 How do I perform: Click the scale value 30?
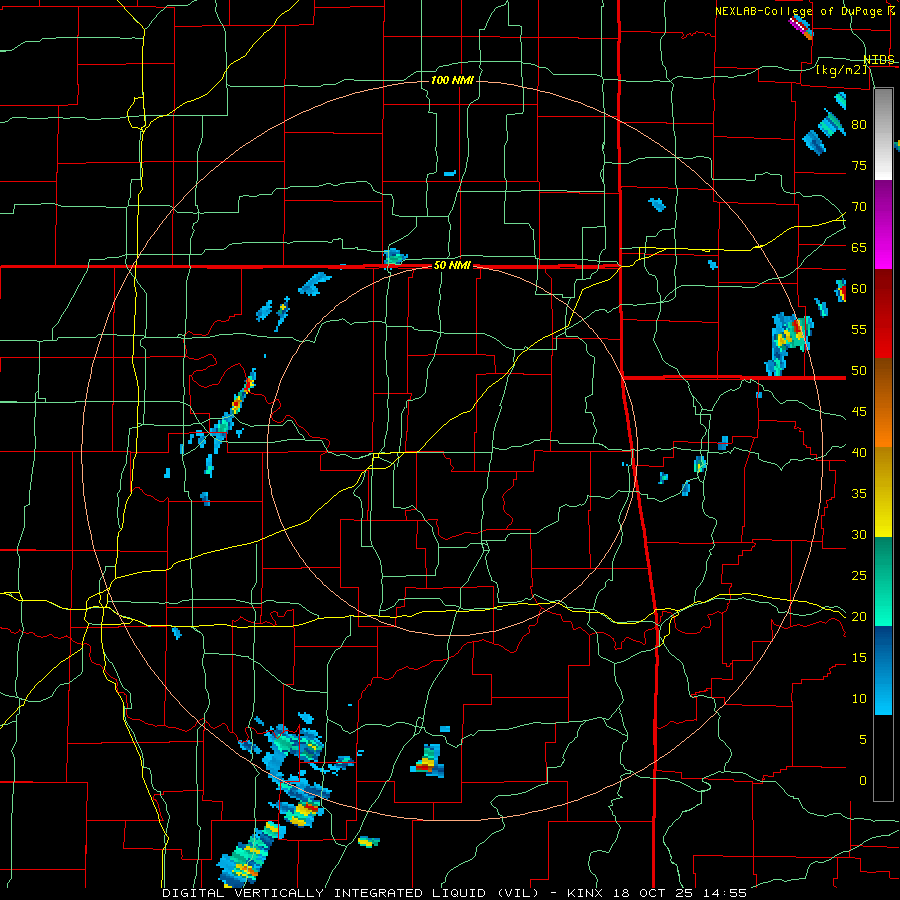click(859, 534)
